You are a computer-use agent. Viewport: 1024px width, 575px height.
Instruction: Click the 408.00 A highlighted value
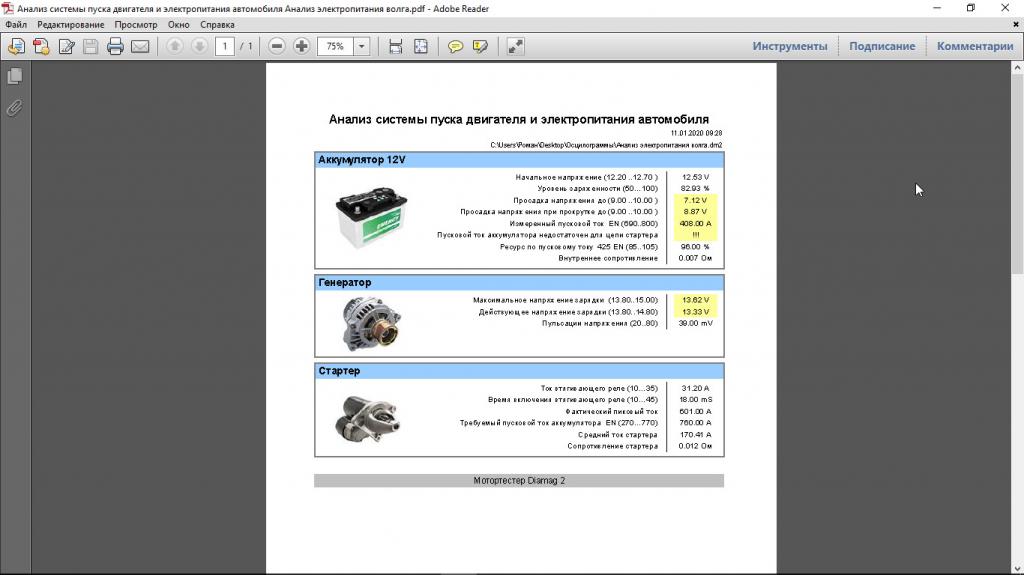(696, 223)
